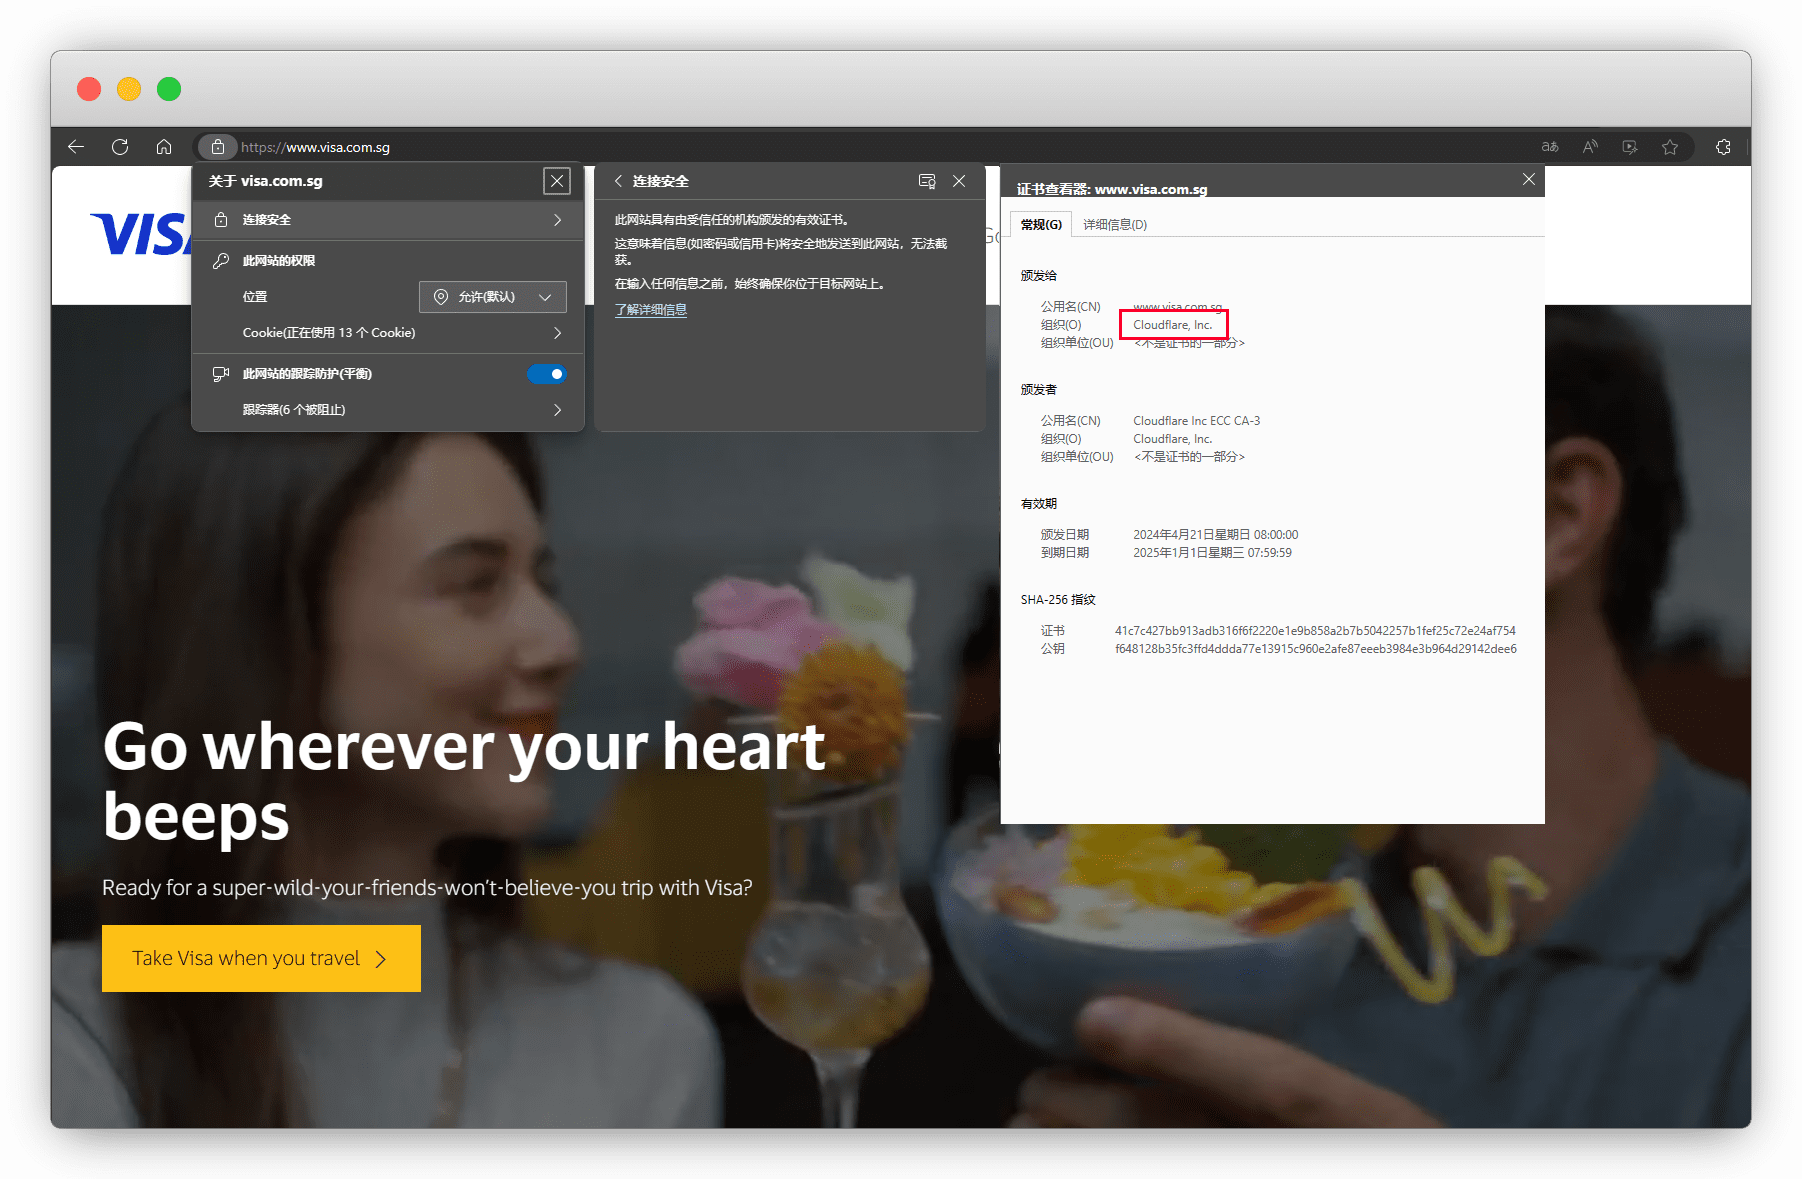Click the read aloud icon
Image resolution: width=1802 pixels, height=1179 pixels.
[1590, 147]
